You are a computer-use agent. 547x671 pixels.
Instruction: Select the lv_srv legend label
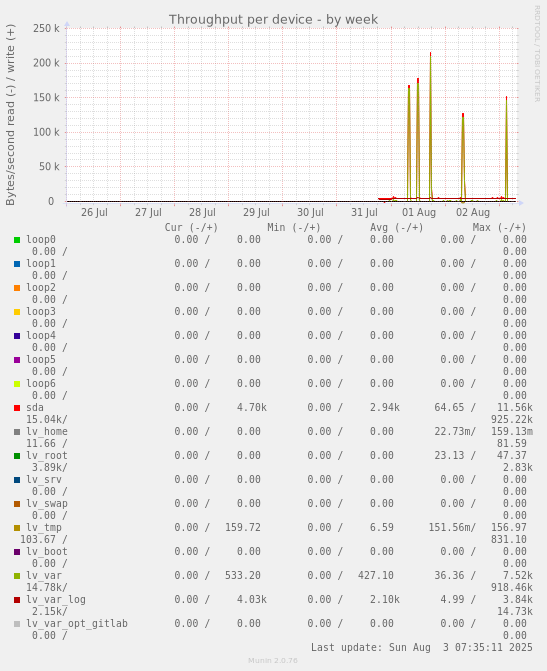tap(44, 480)
